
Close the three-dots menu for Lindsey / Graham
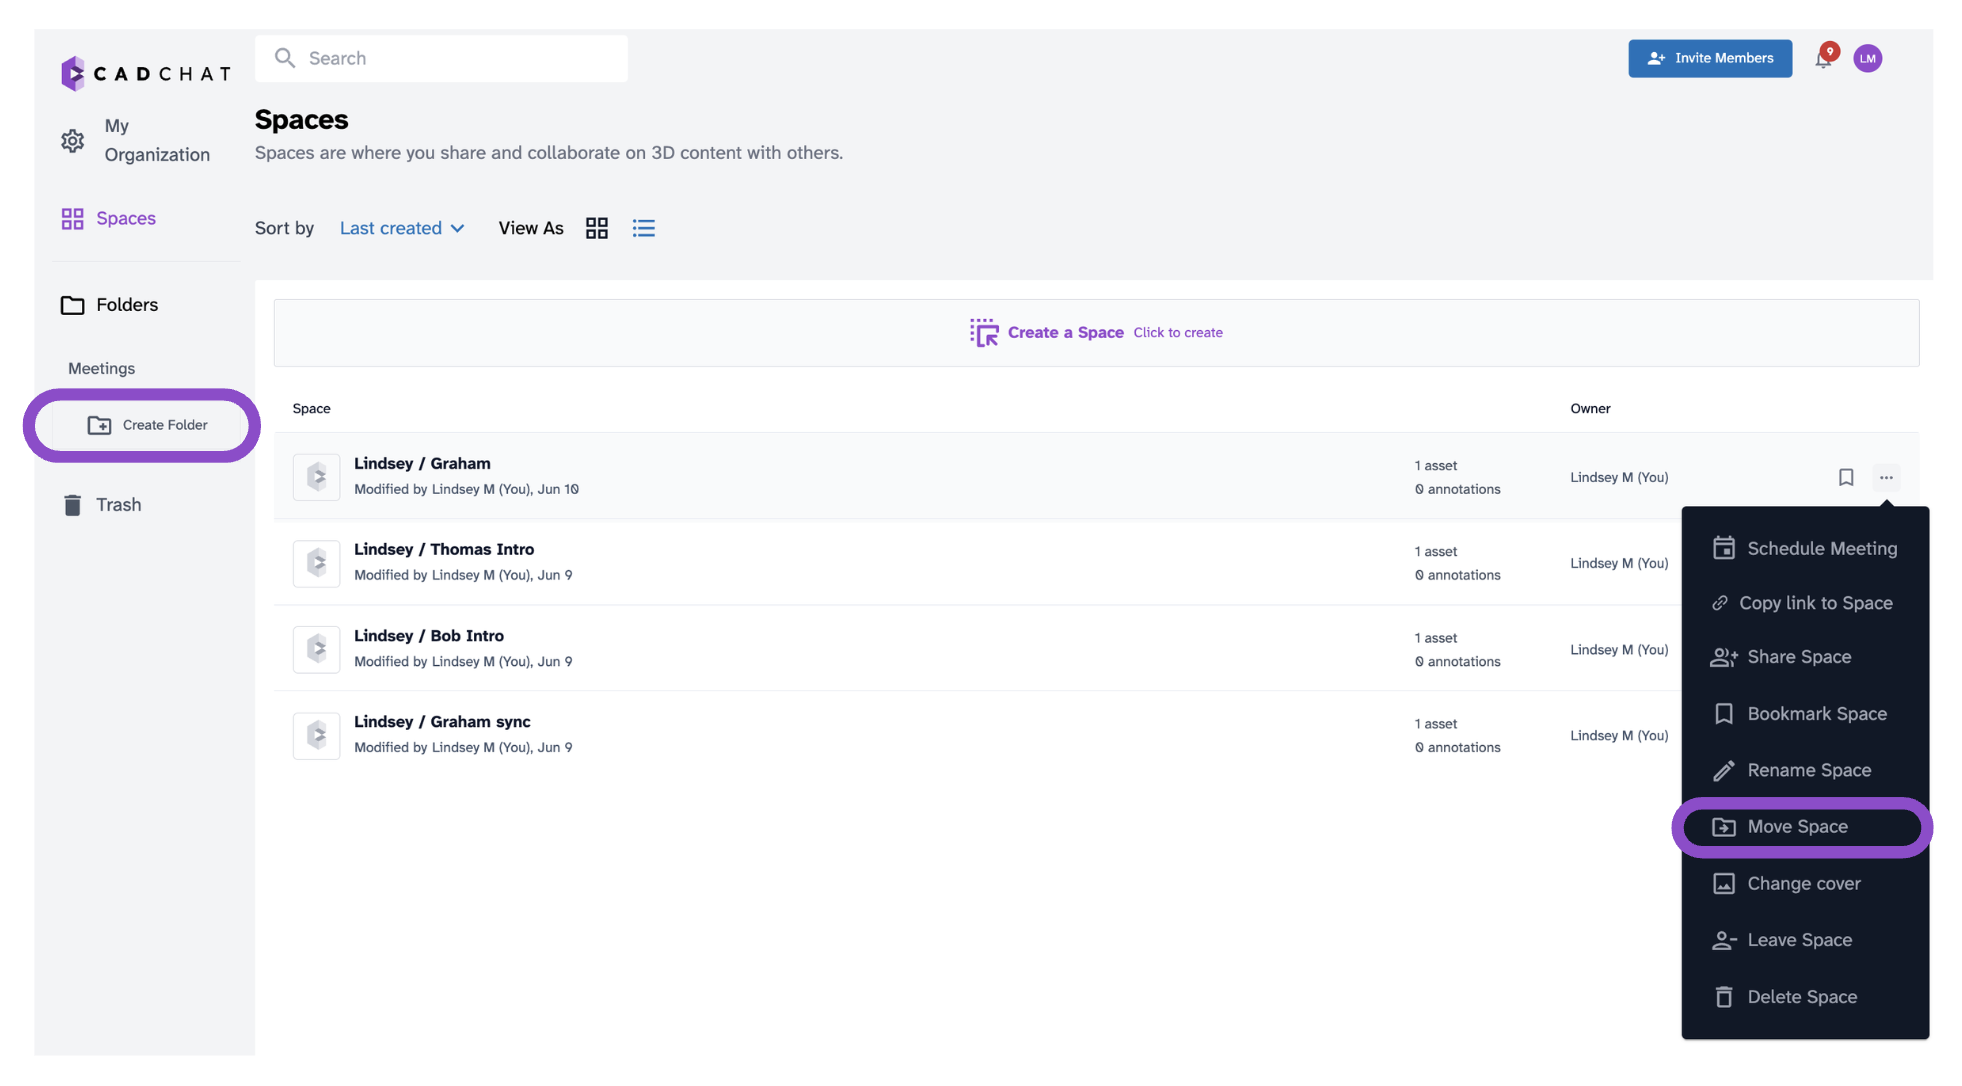(x=1886, y=477)
